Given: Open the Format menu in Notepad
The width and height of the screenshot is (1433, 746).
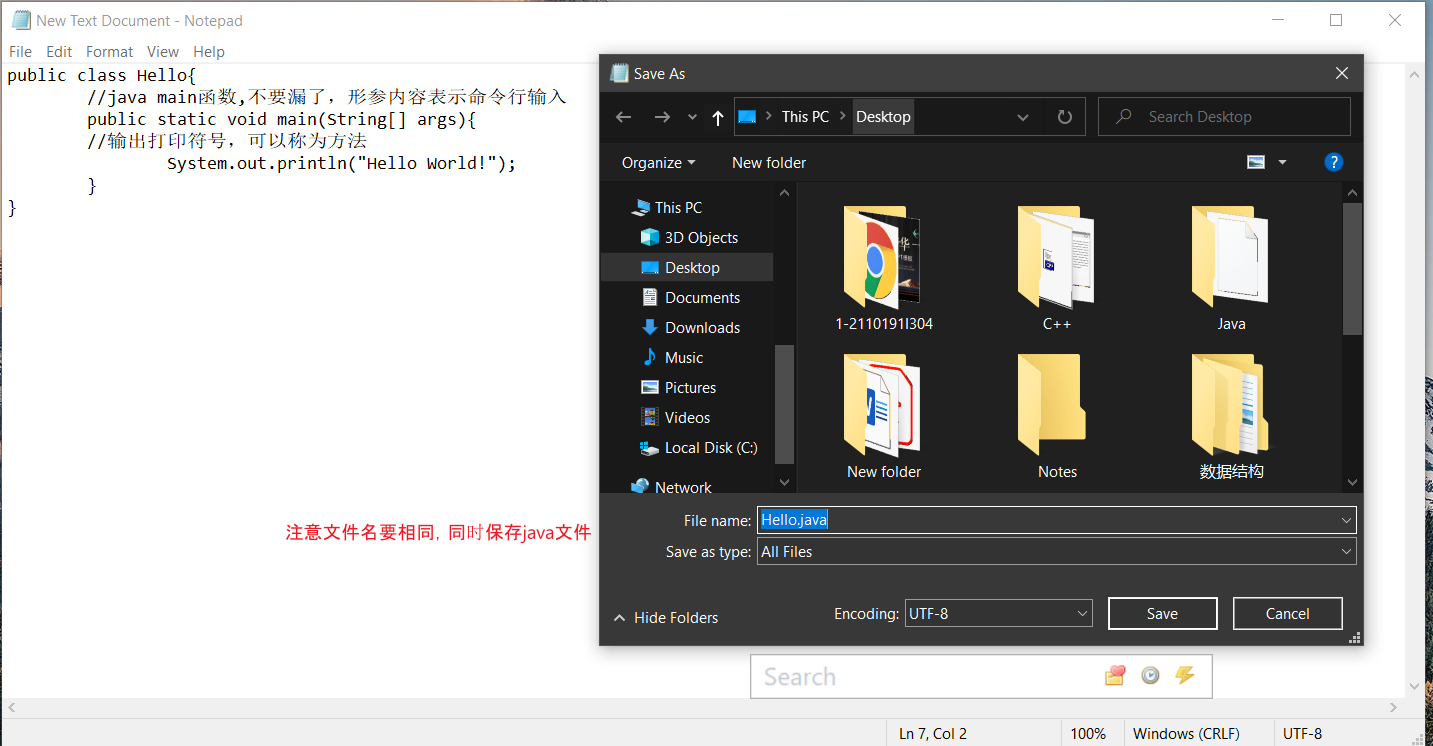Looking at the screenshot, I should click(x=109, y=51).
